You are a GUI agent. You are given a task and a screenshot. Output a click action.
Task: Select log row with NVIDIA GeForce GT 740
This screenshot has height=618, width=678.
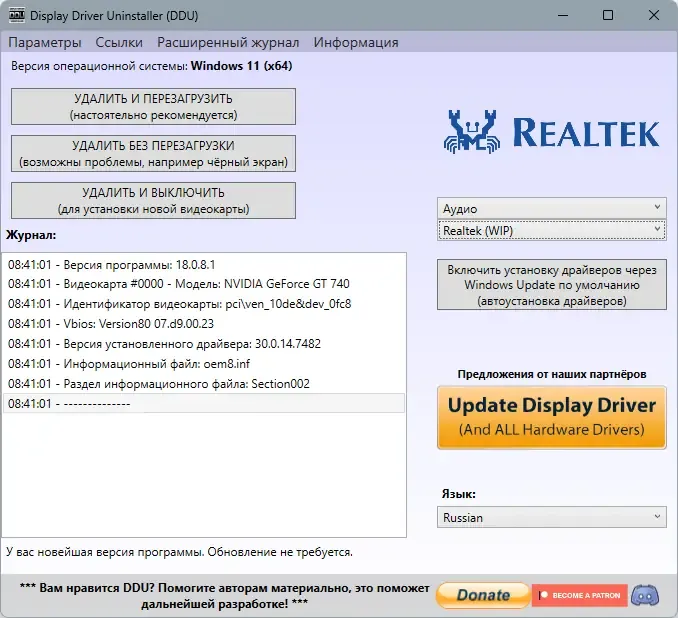click(x=204, y=284)
